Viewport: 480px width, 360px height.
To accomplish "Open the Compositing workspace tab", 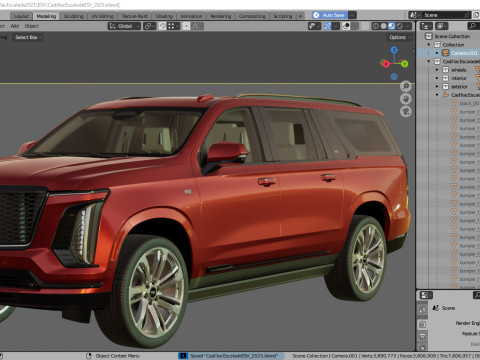I will pyautogui.click(x=252, y=16).
